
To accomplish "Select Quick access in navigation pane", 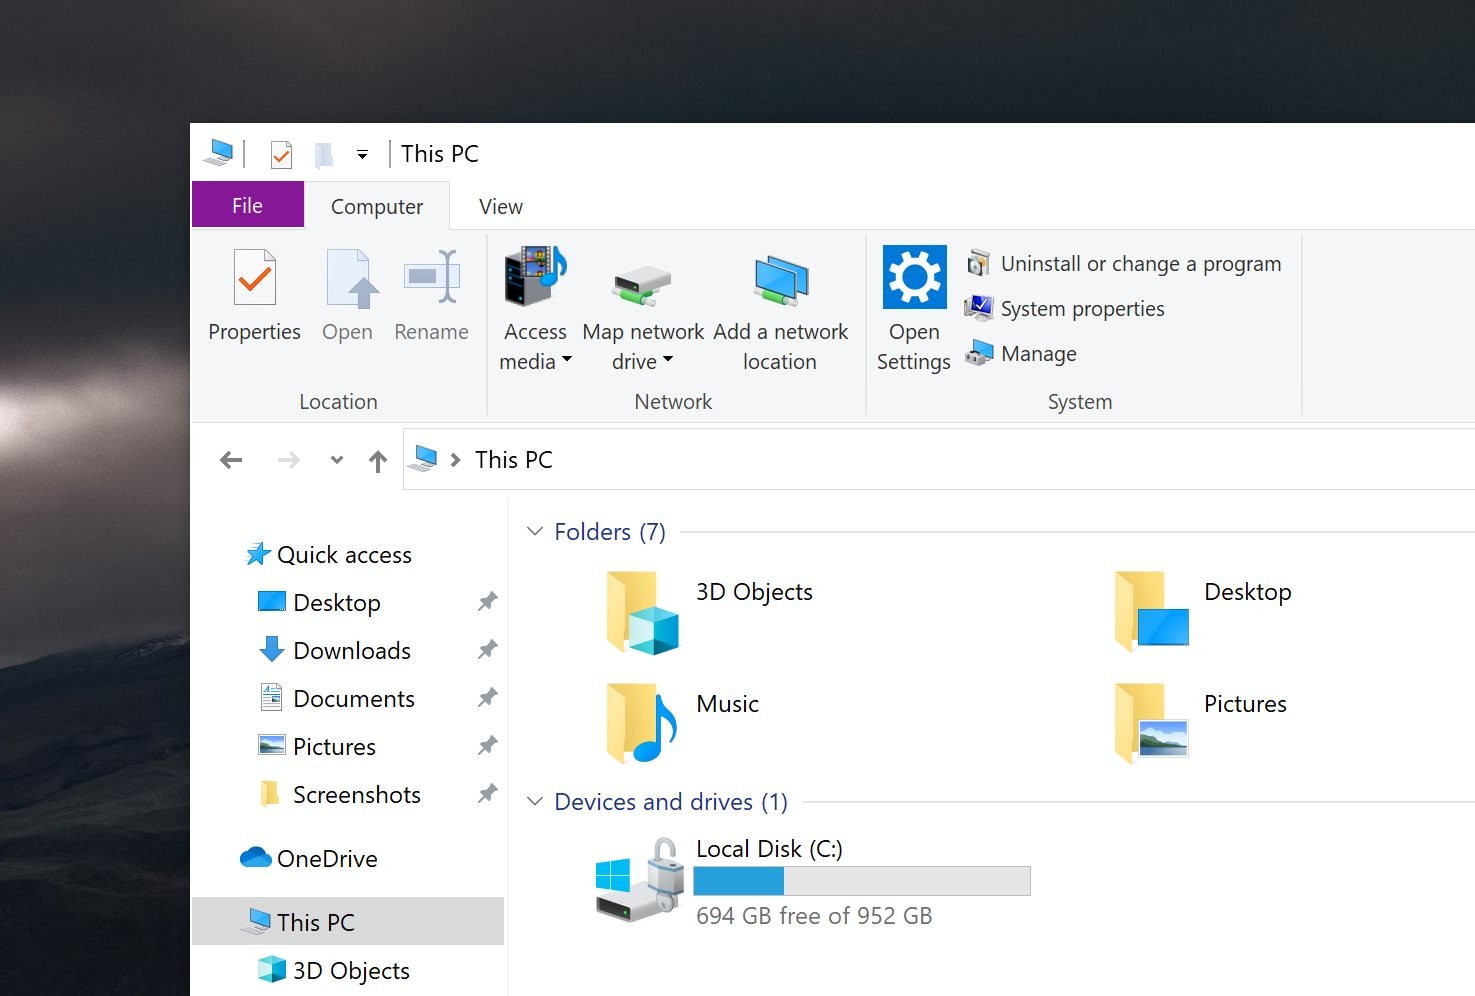I will (344, 555).
